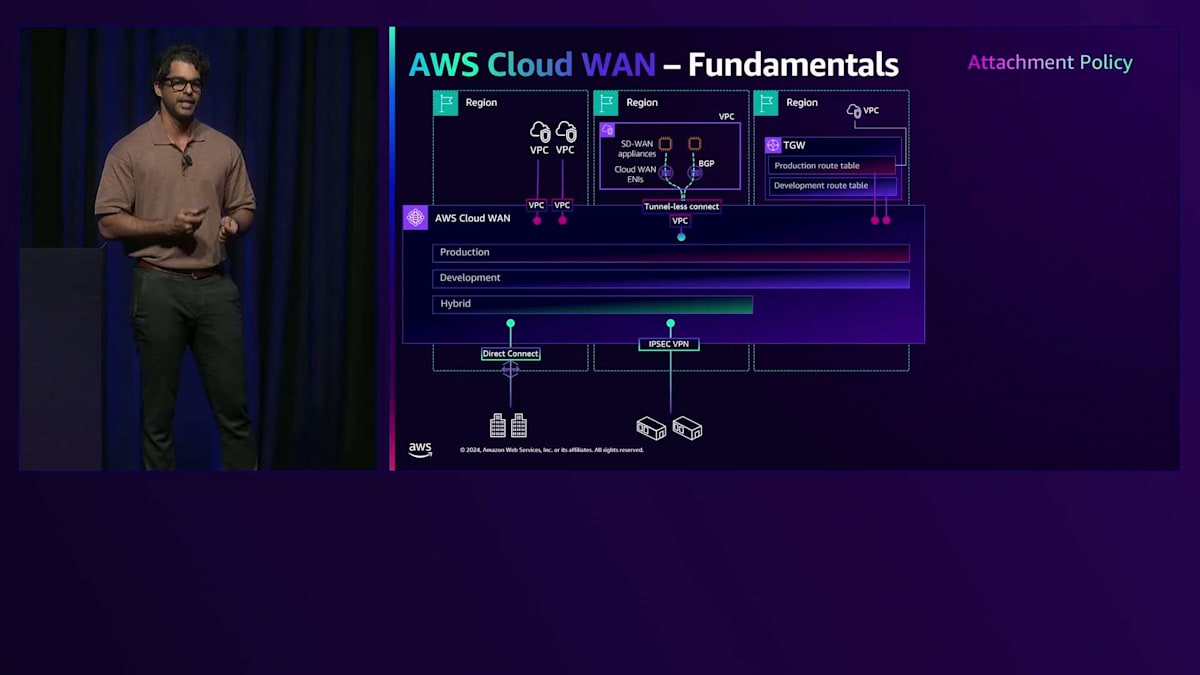This screenshot has width=1200, height=675.
Task: Select purple VPC icon in SD-WAN box corner
Action: click(607, 130)
